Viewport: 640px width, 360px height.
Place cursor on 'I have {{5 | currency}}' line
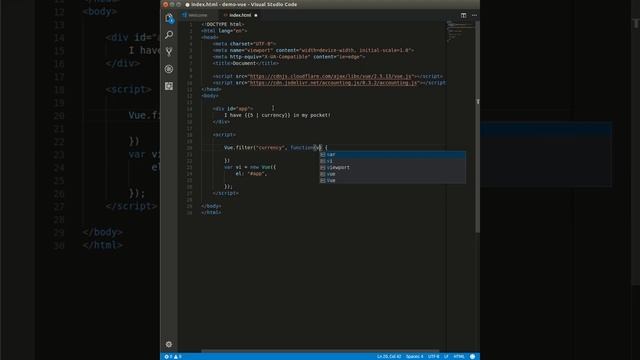click(x=277, y=116)
